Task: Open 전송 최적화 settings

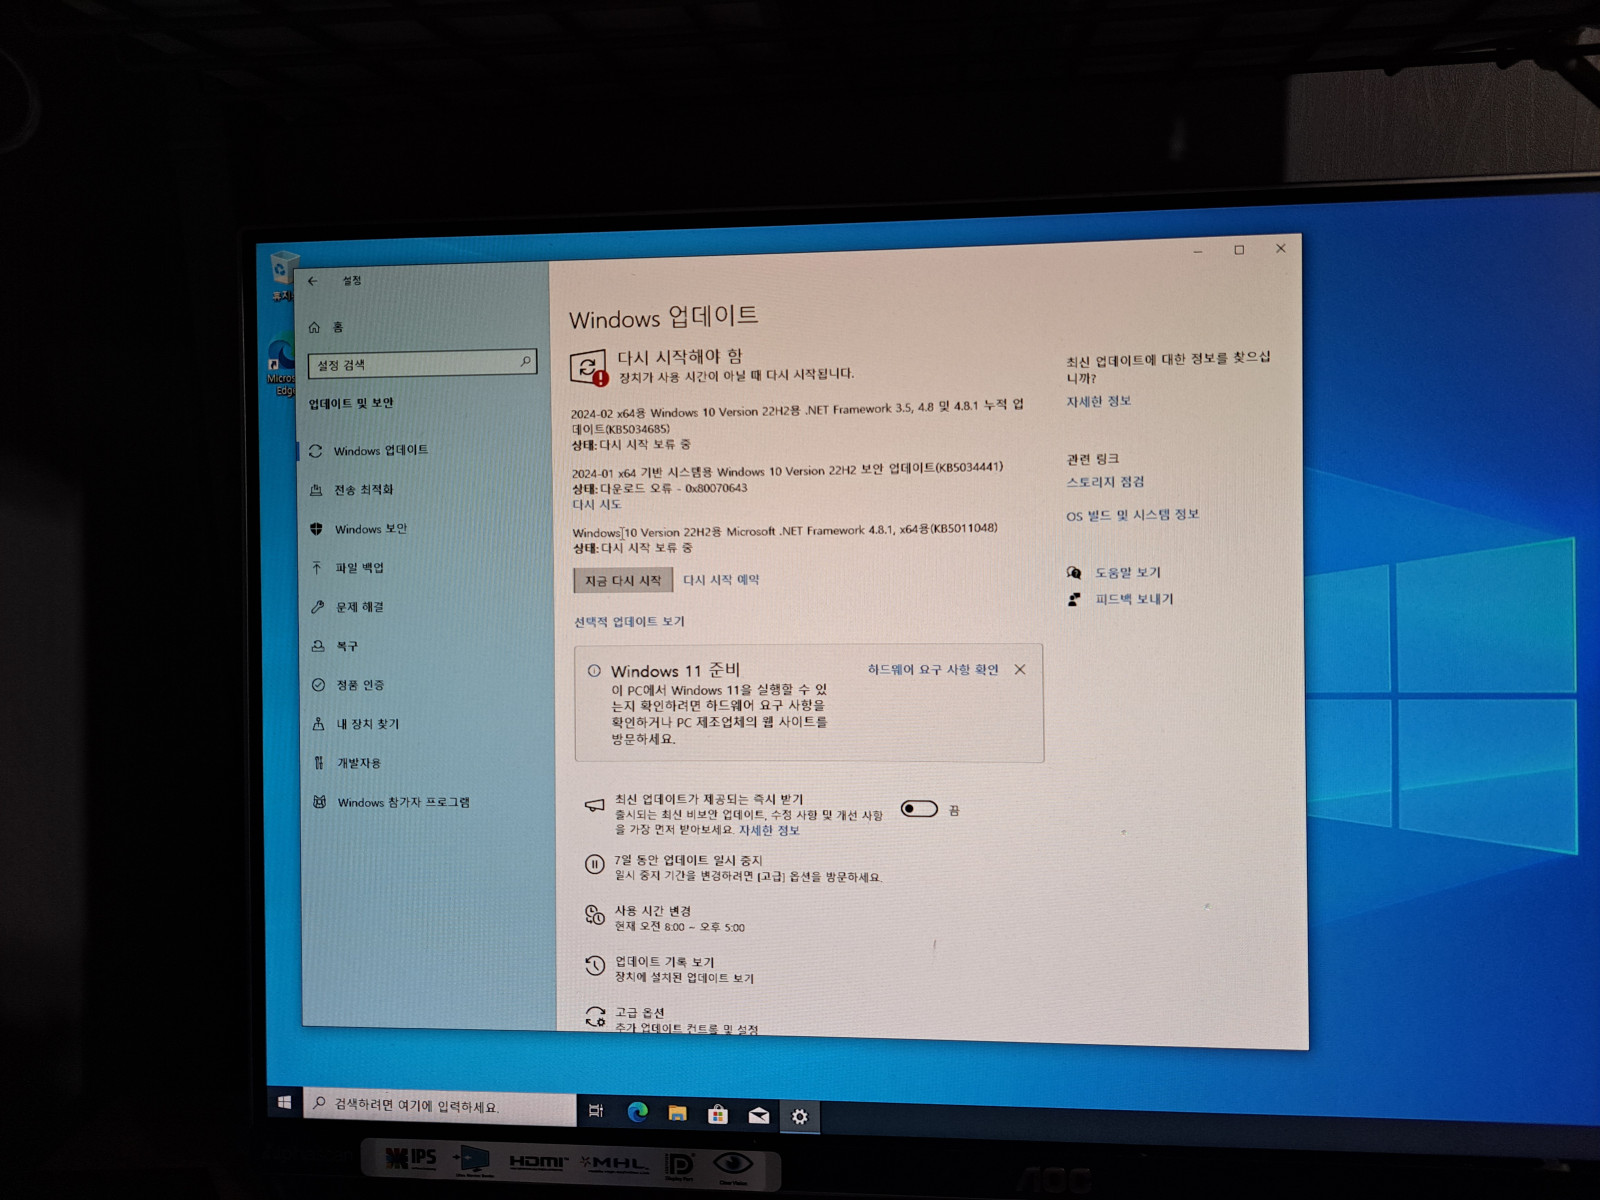Action: pyautogui.click(x=363, y=490)
